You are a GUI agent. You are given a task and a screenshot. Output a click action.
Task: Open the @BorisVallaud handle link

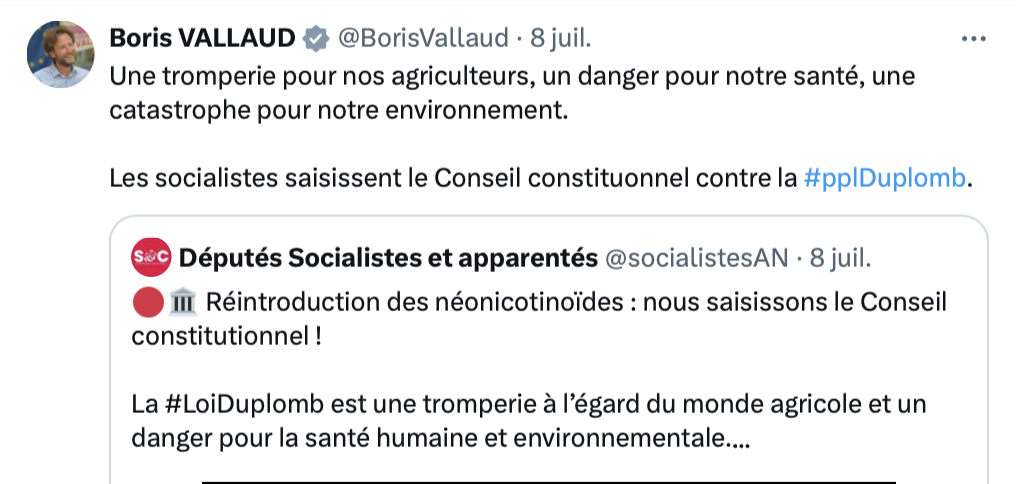[x=423, y=39]
